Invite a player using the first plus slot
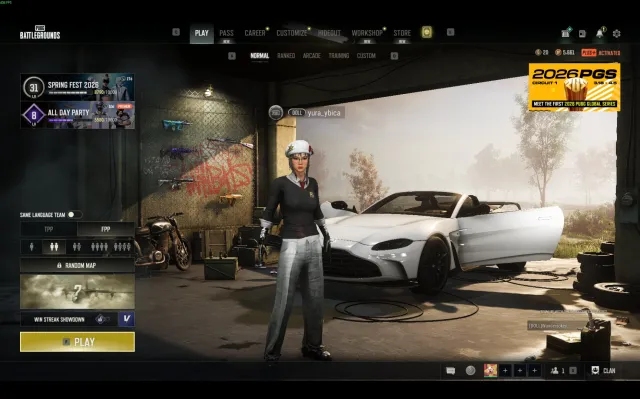The width and height of the screenshot is (640, 399). [505, 370]
